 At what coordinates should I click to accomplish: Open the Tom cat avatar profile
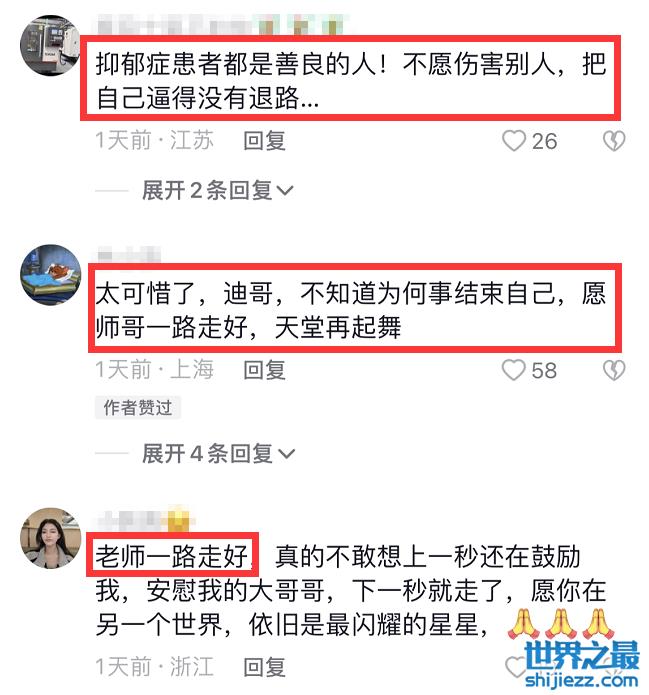(x=51, y=274)
